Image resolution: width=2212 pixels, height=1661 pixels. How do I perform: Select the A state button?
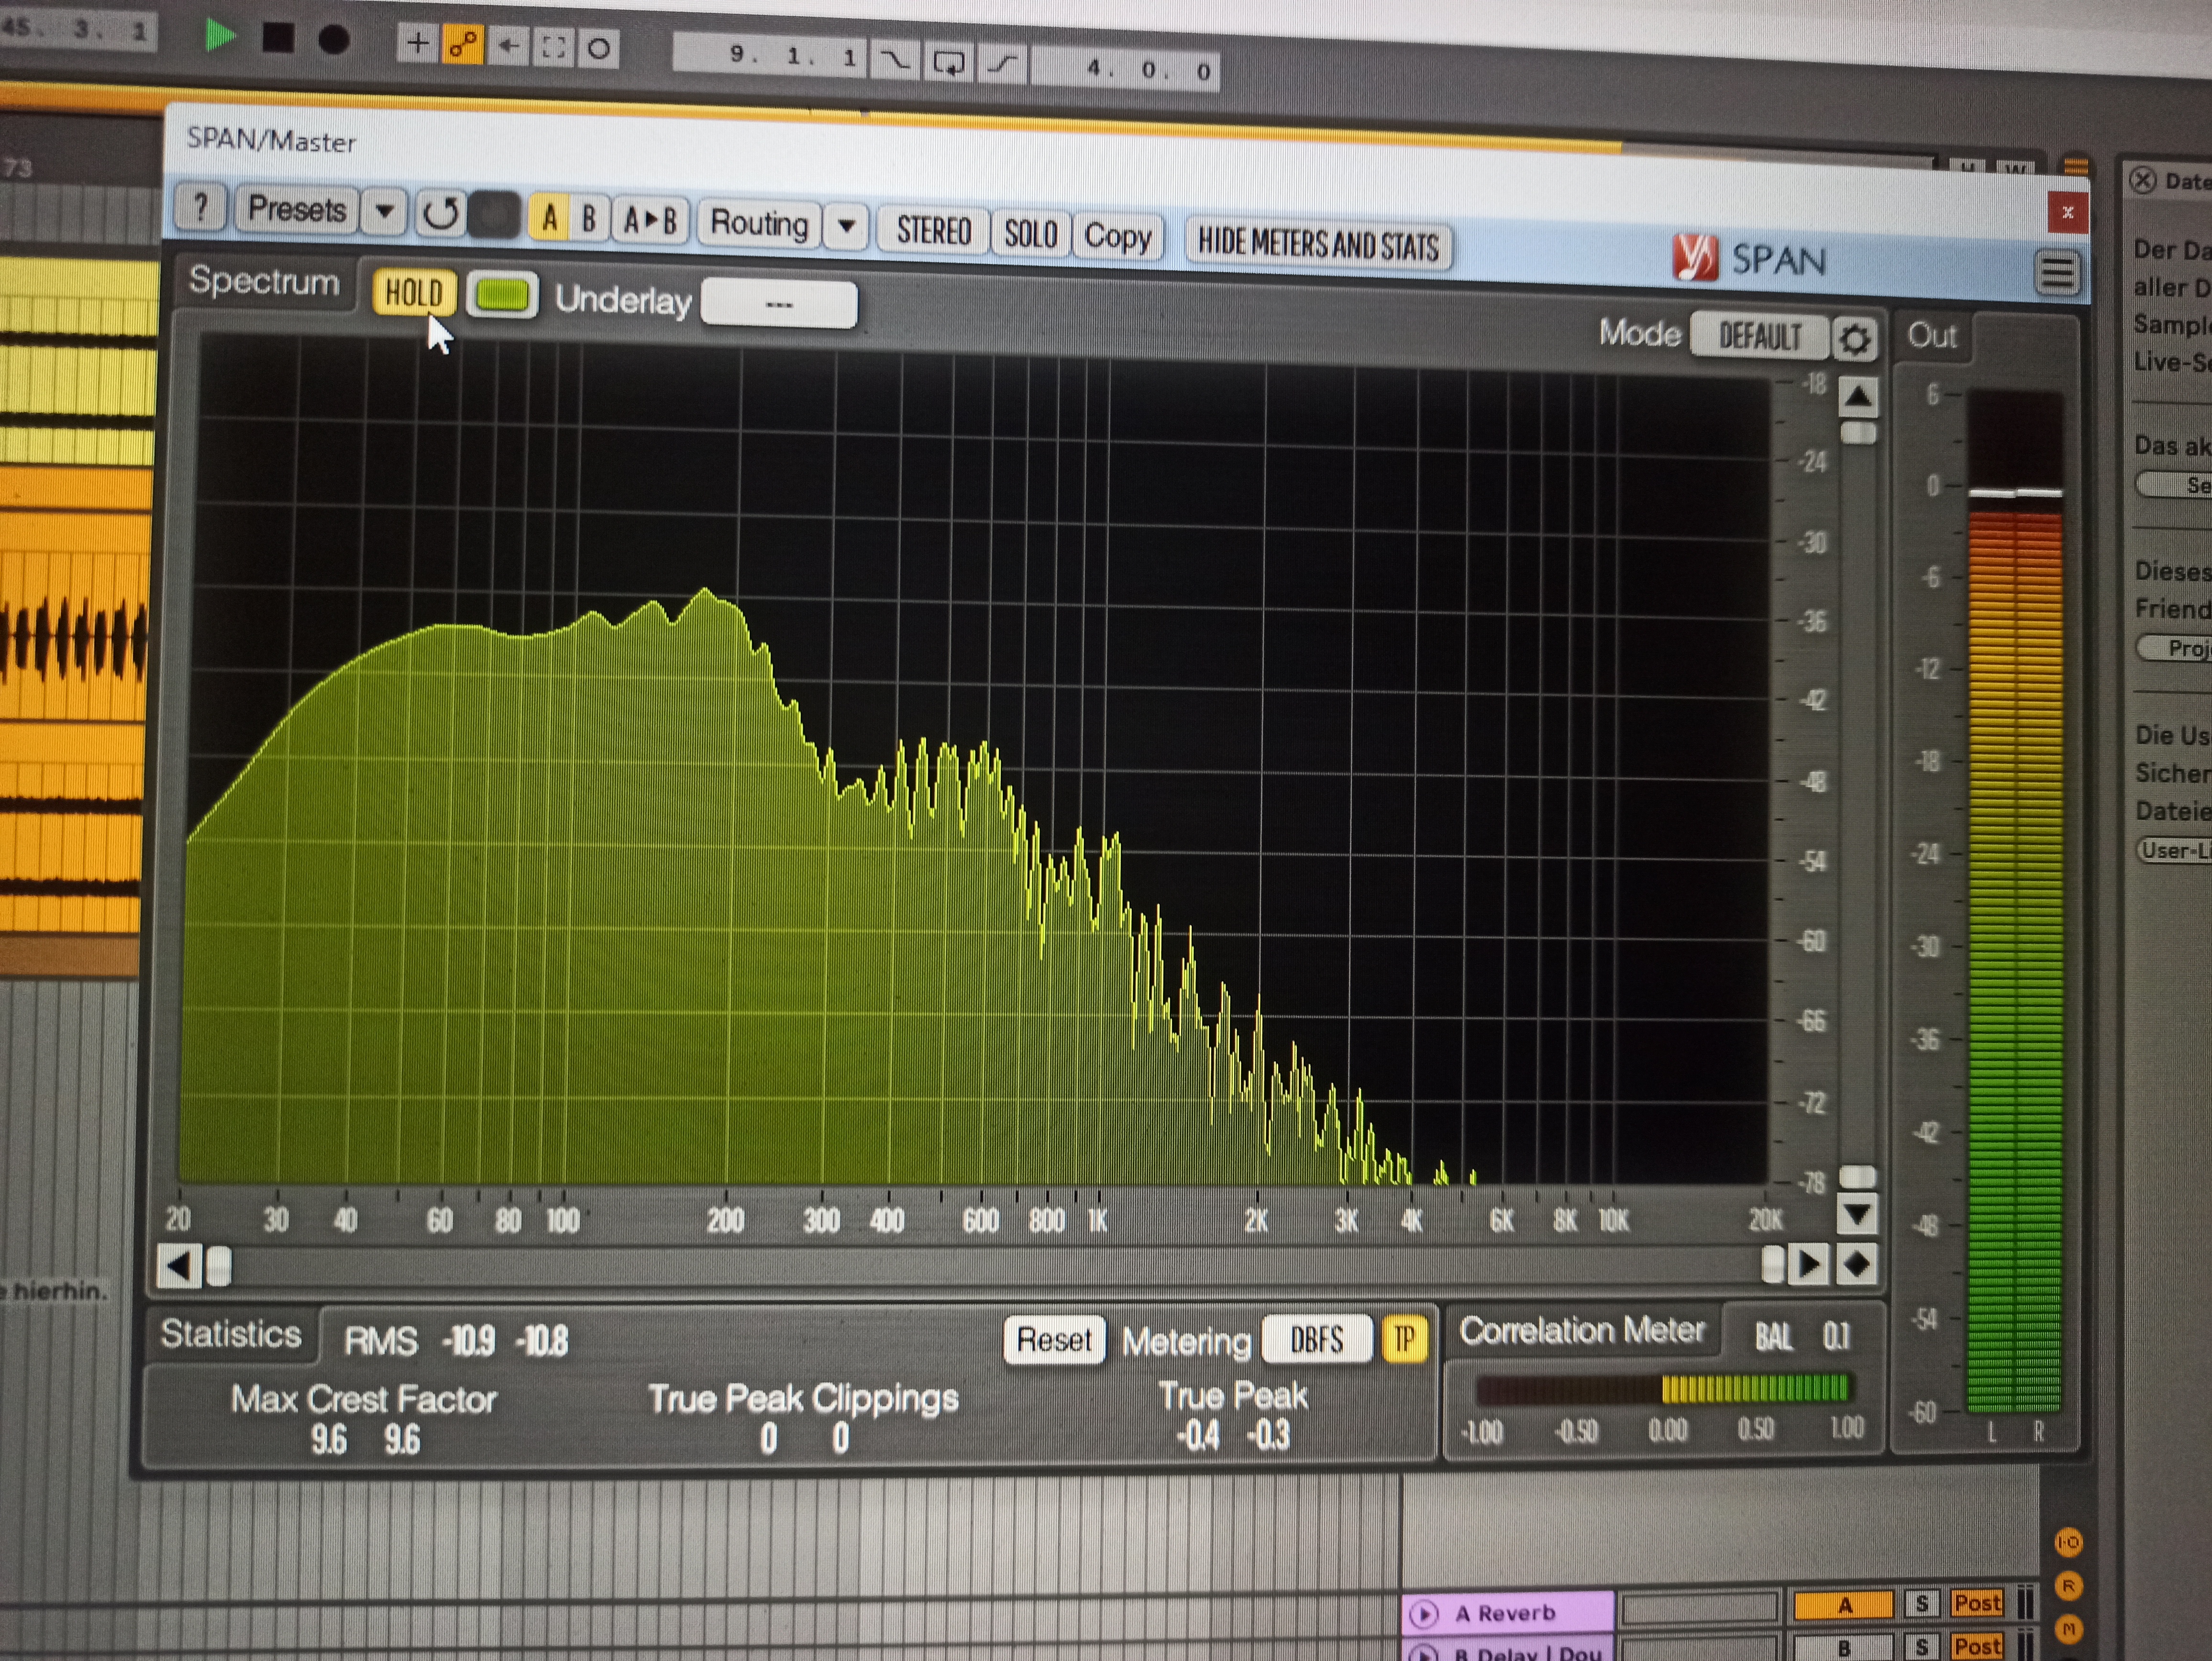click(x=549, y=217)
